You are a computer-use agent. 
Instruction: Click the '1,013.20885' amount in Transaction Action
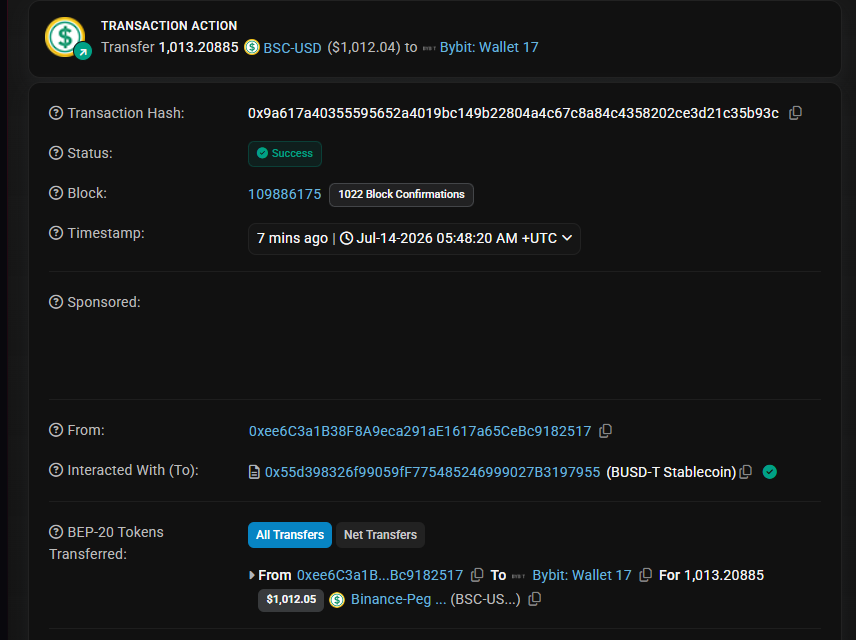(199, 48)
